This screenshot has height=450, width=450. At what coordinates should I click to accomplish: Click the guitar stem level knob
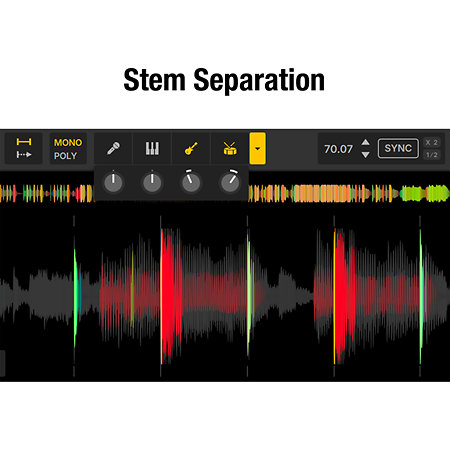pos(191,182)
